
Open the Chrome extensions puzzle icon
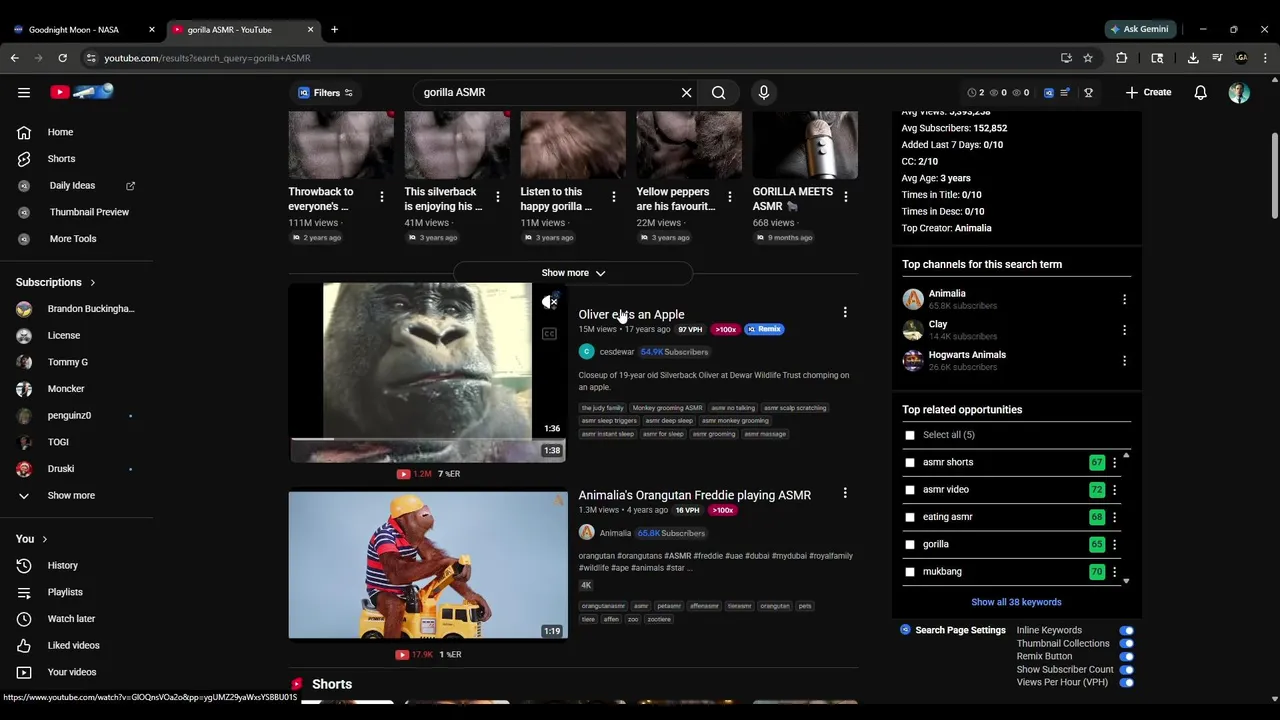click(x=1121, y=58)
